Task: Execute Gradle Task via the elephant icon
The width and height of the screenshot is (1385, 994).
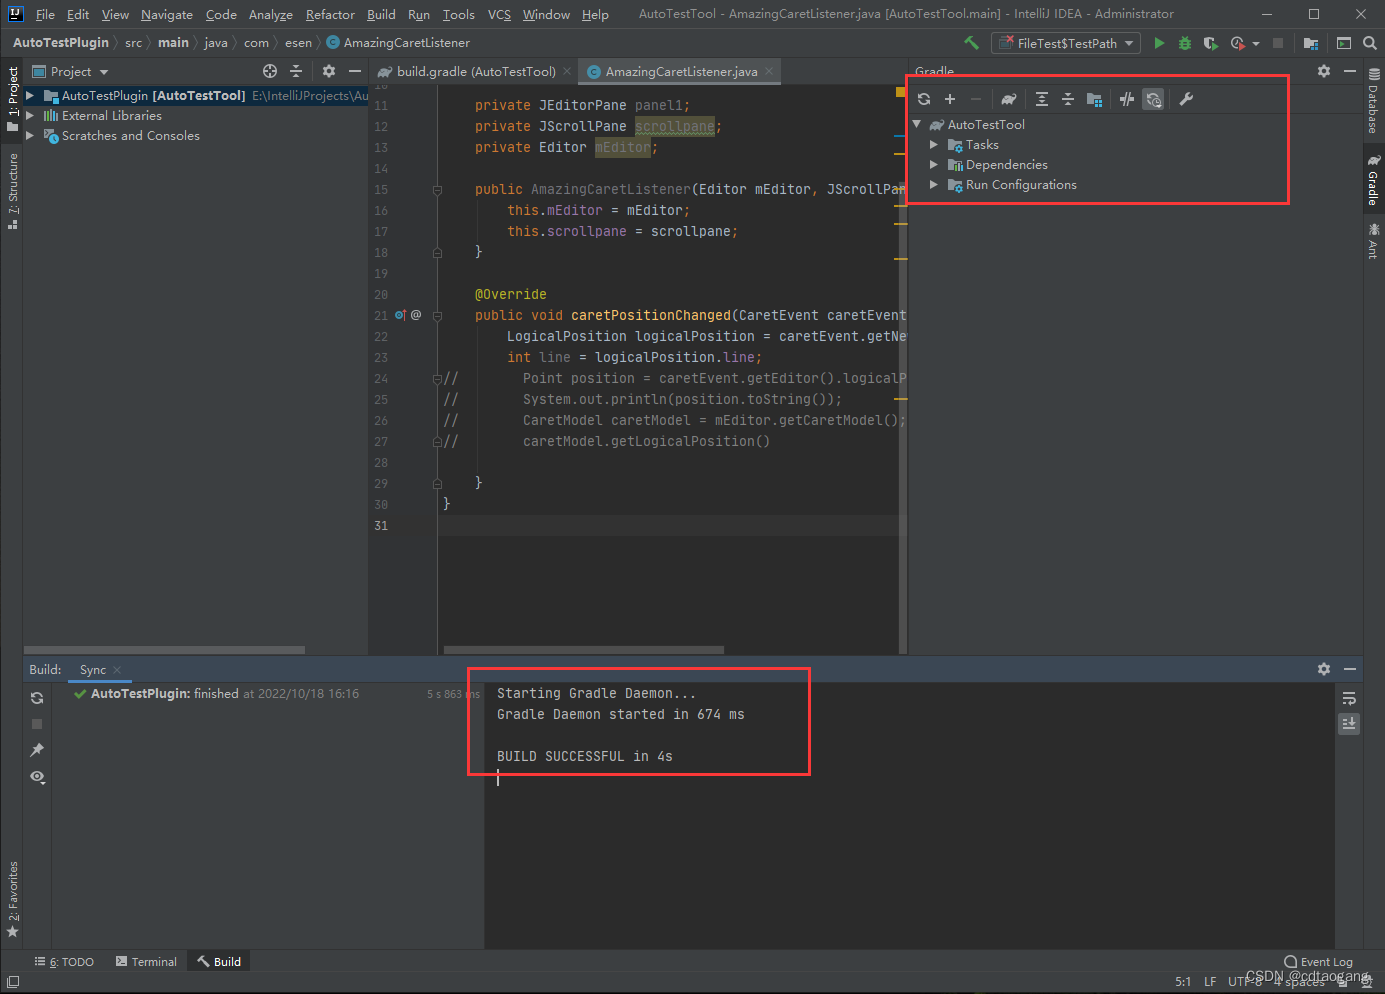Action: (1008, 99)
